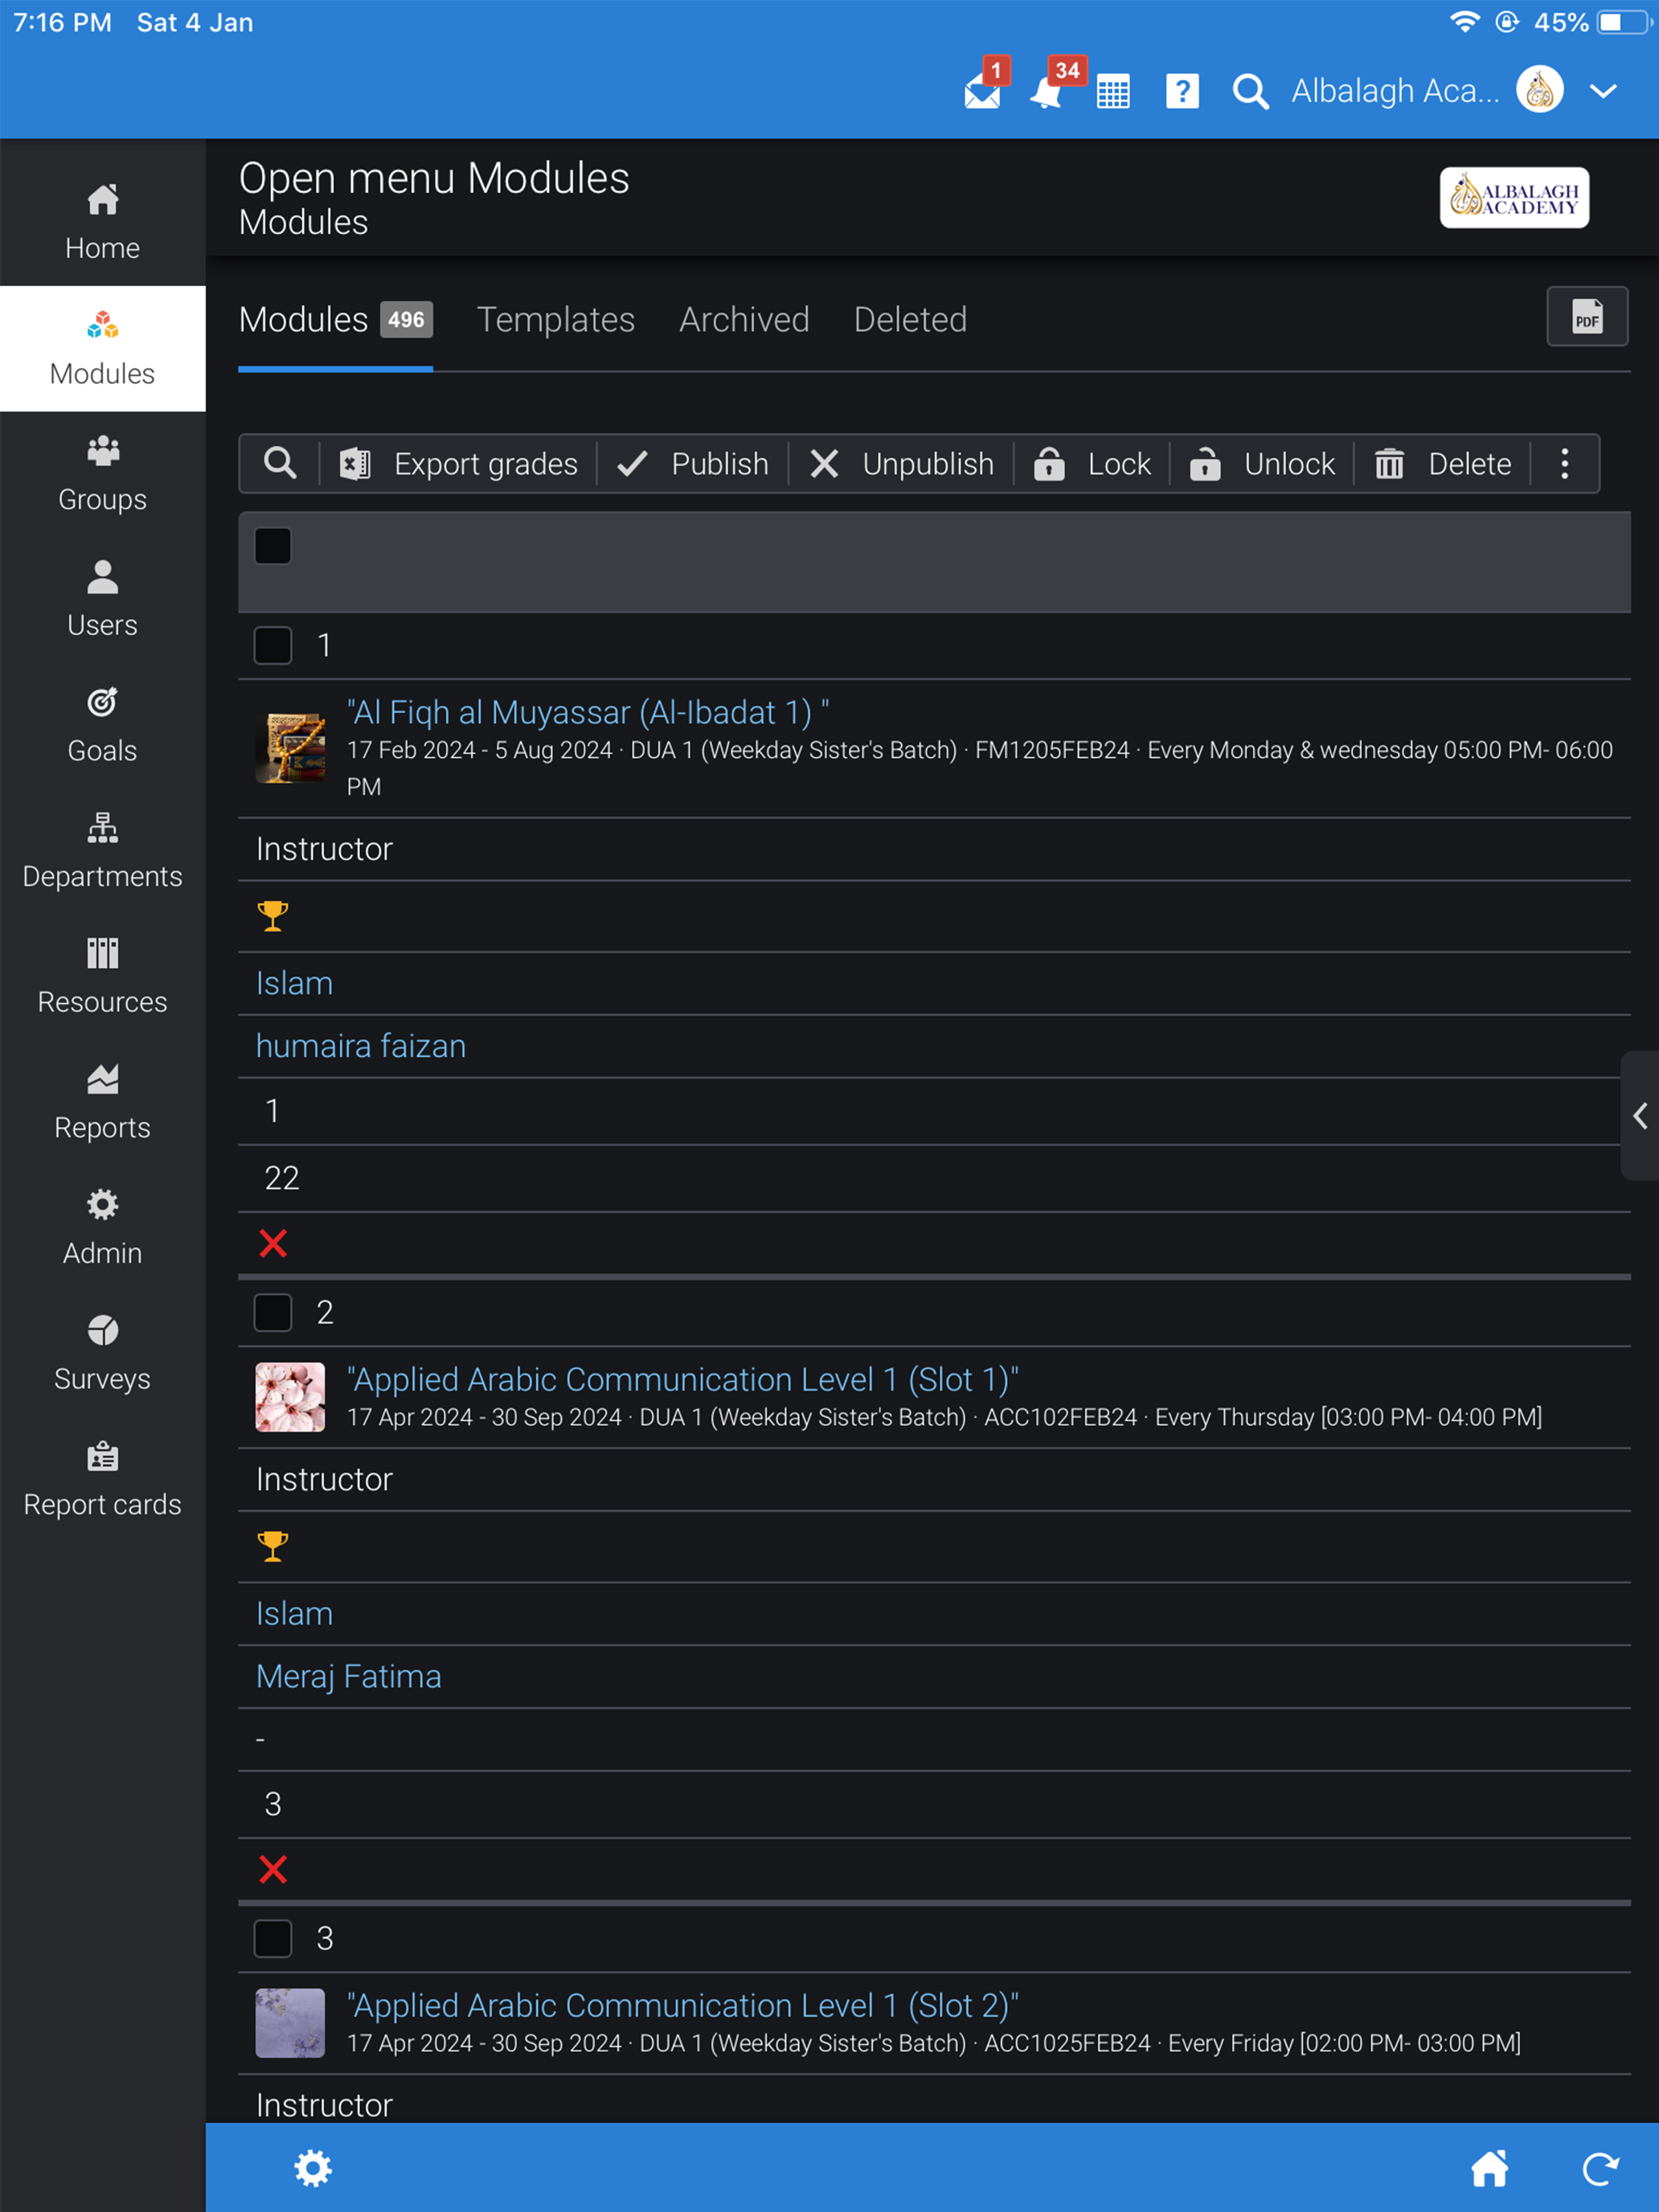Export list using the PDF icon
Screen dimensions: 1659x2212
pyautogui.click(x=1587, y=318)
